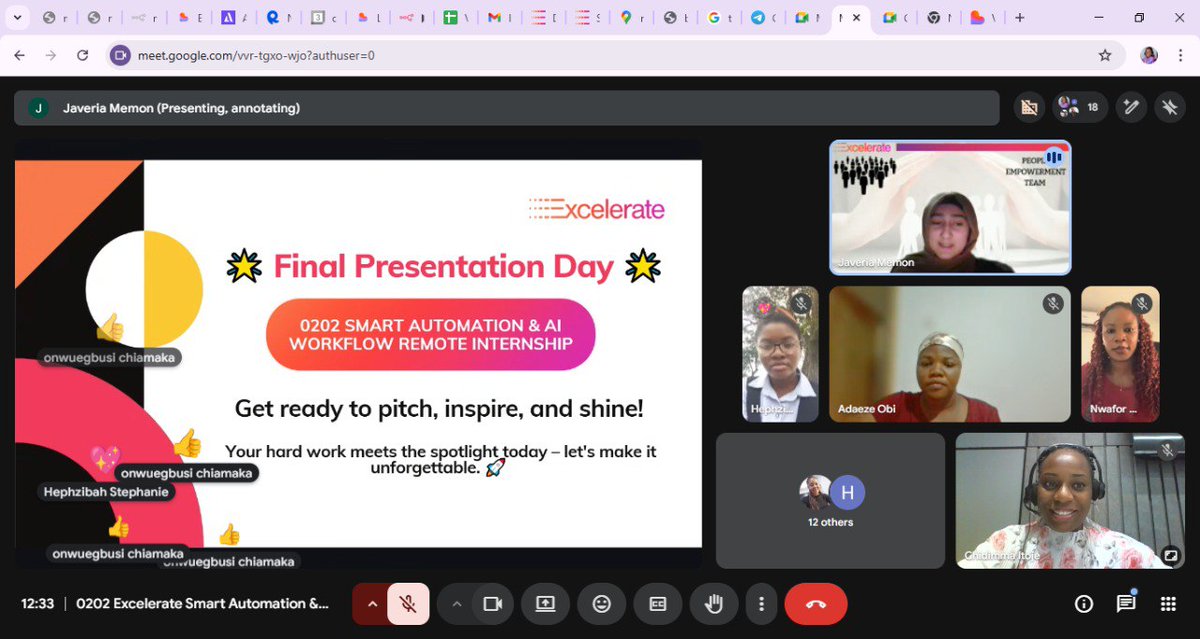This screenshot has width=1200, height=639.
Task: Open the emoji reactions panel
Action: [602, 604]
